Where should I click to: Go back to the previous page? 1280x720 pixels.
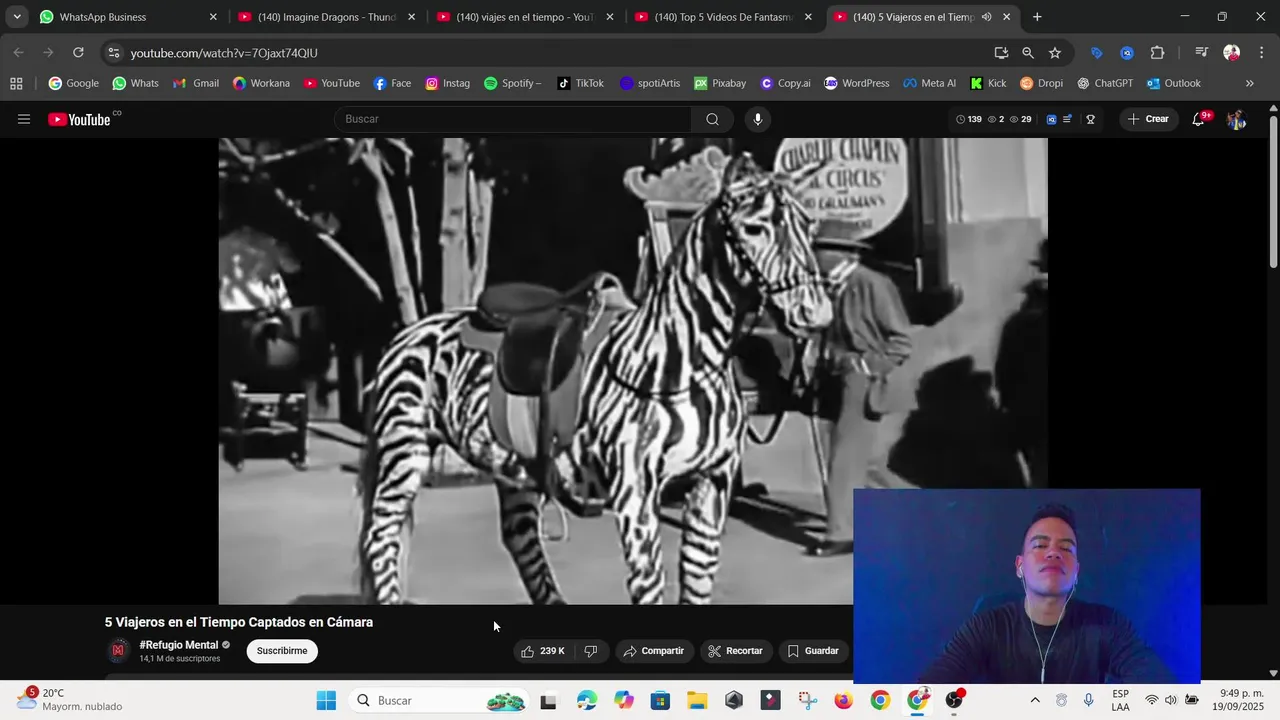(x=18, y=53)
